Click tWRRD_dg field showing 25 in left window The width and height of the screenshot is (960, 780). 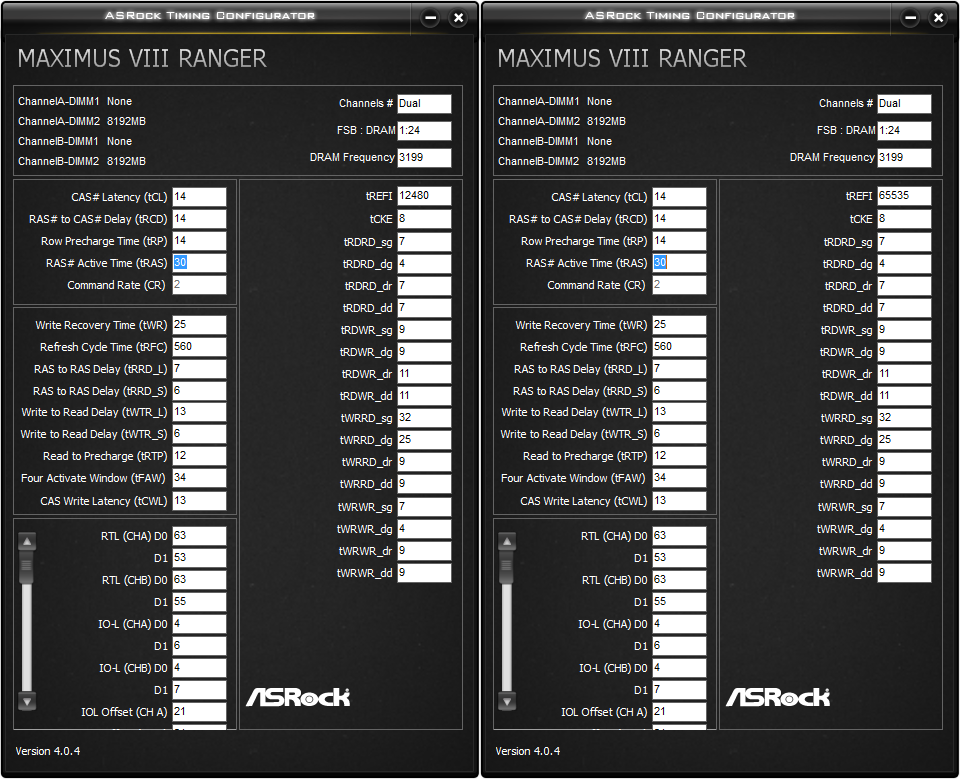click(x=424, y=440)
